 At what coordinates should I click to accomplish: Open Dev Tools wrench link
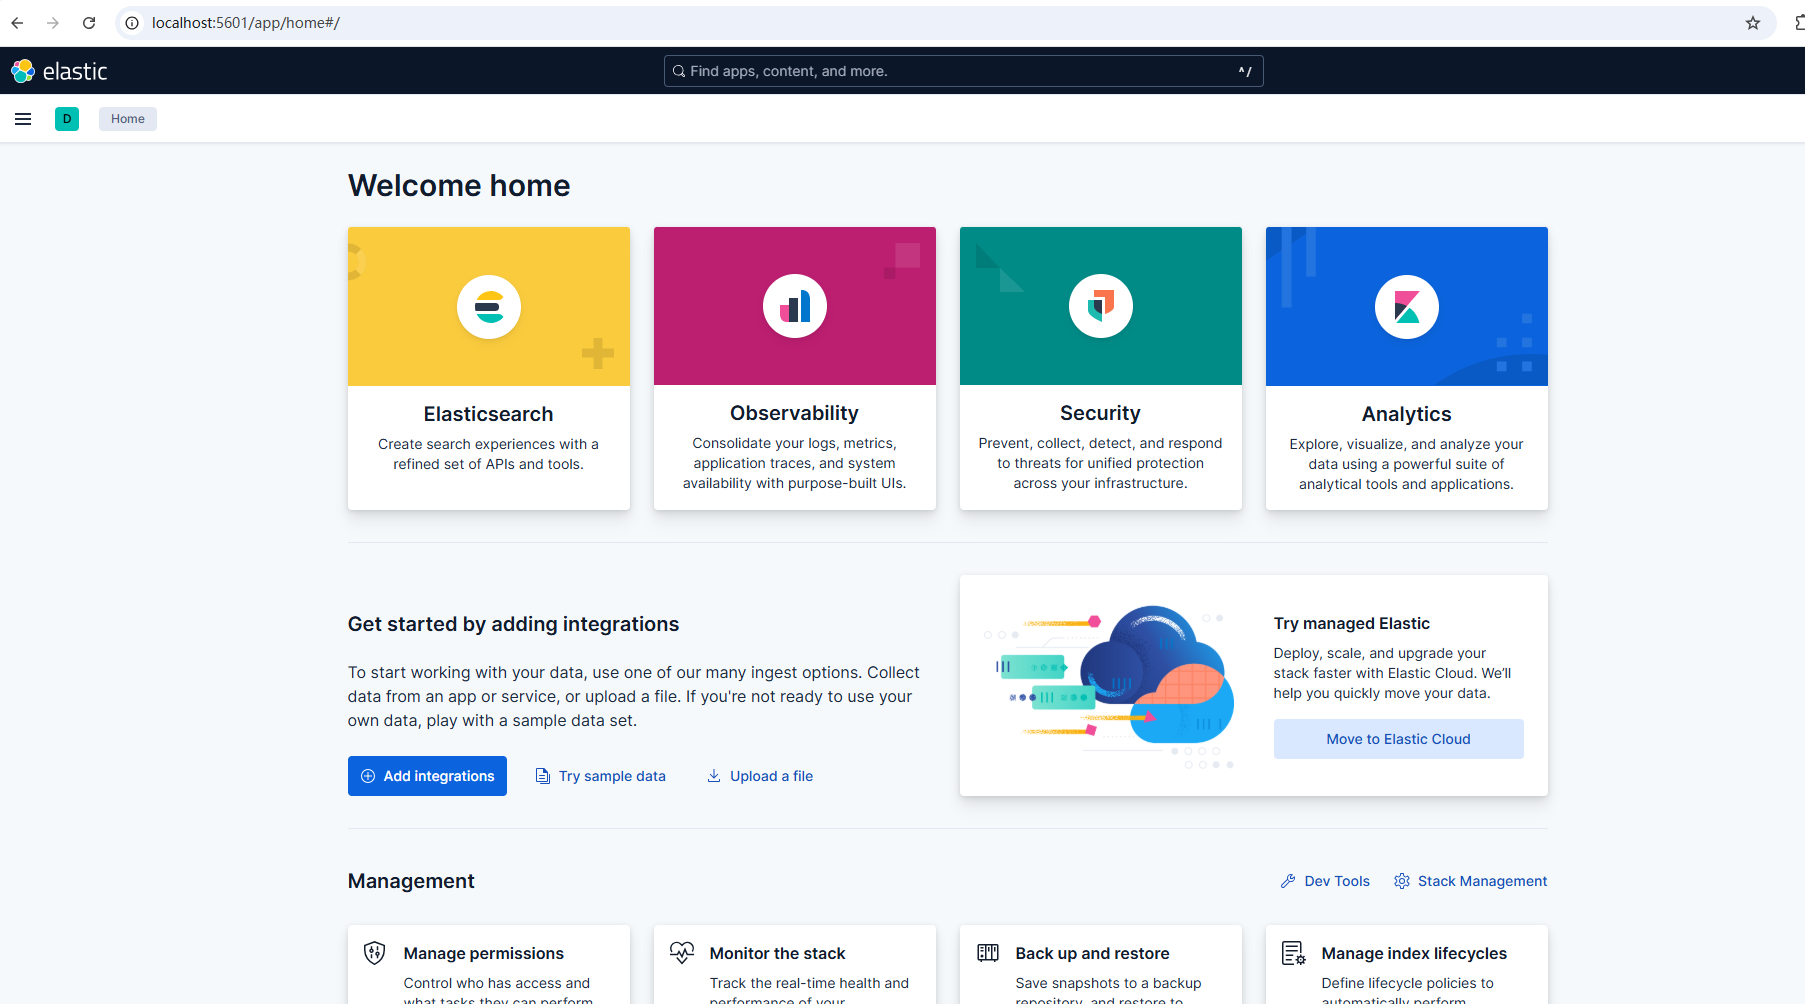[1325, 881]
